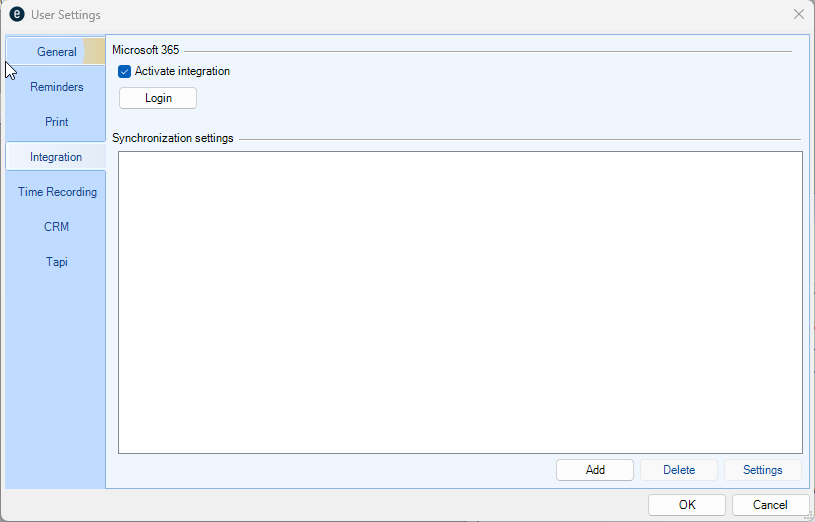This screenshot has width=815, height=522.
Task: Confirm the dialog with OK
Action: pyautogui.click(x=687, y=505)
